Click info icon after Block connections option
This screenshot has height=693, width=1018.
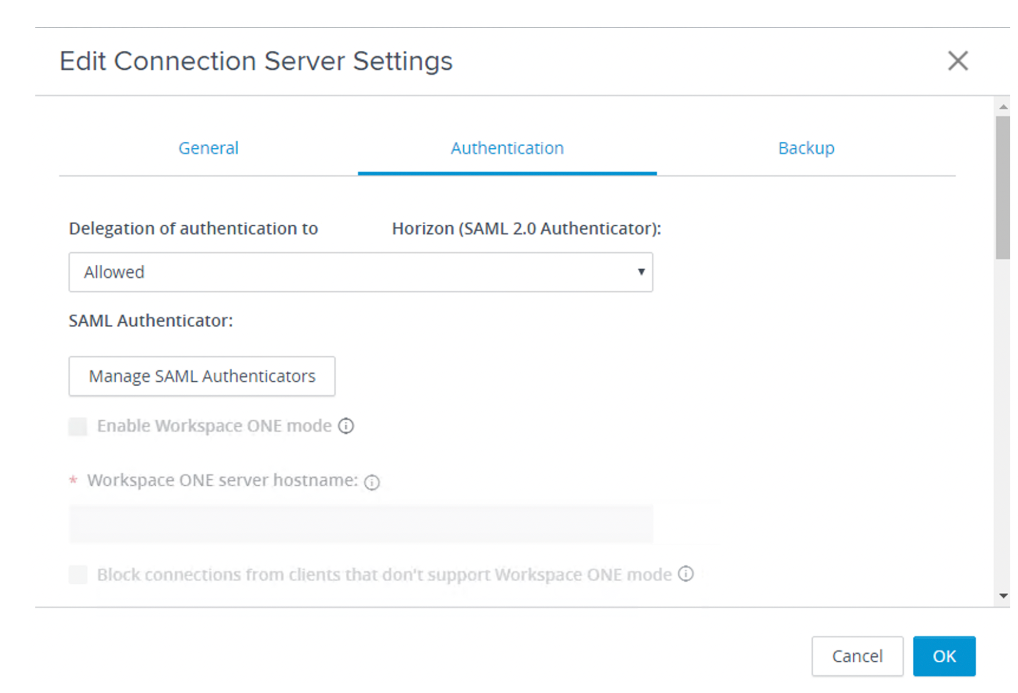click(x=686, y=574)
